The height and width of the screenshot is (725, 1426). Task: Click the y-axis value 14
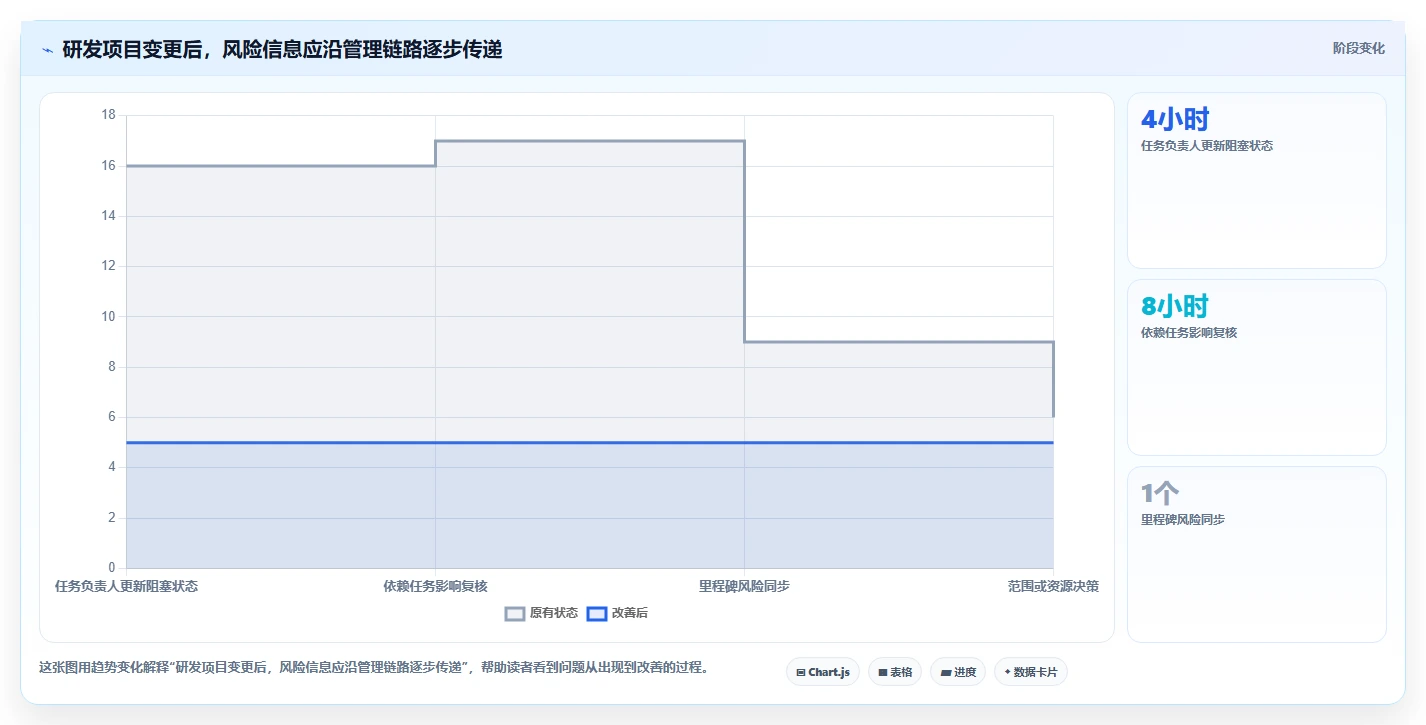(x=109, y=216)
